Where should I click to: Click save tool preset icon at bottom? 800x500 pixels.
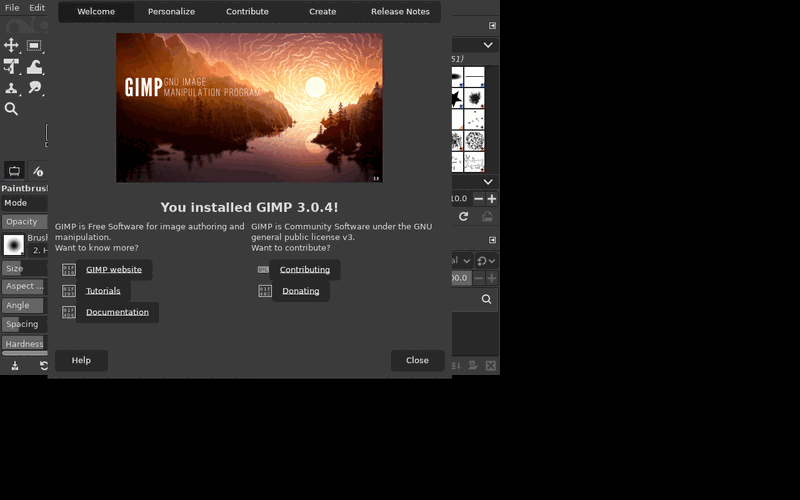(15, 365)
